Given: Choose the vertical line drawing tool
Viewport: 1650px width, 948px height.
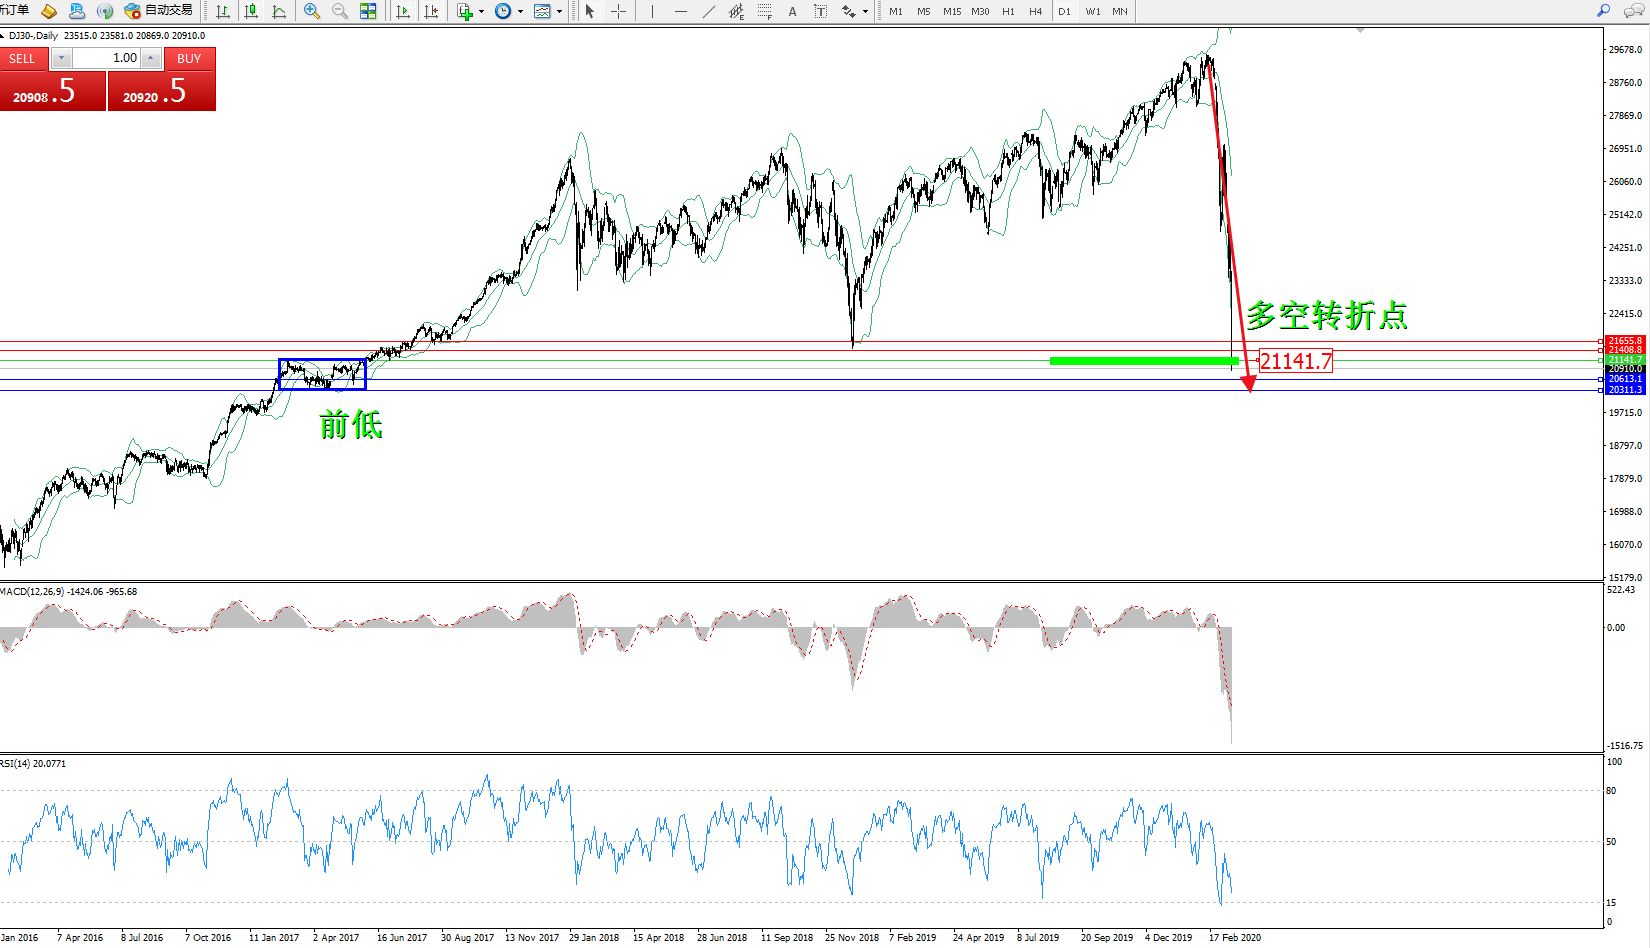Looking at the screenshot, I should (652, 11).
